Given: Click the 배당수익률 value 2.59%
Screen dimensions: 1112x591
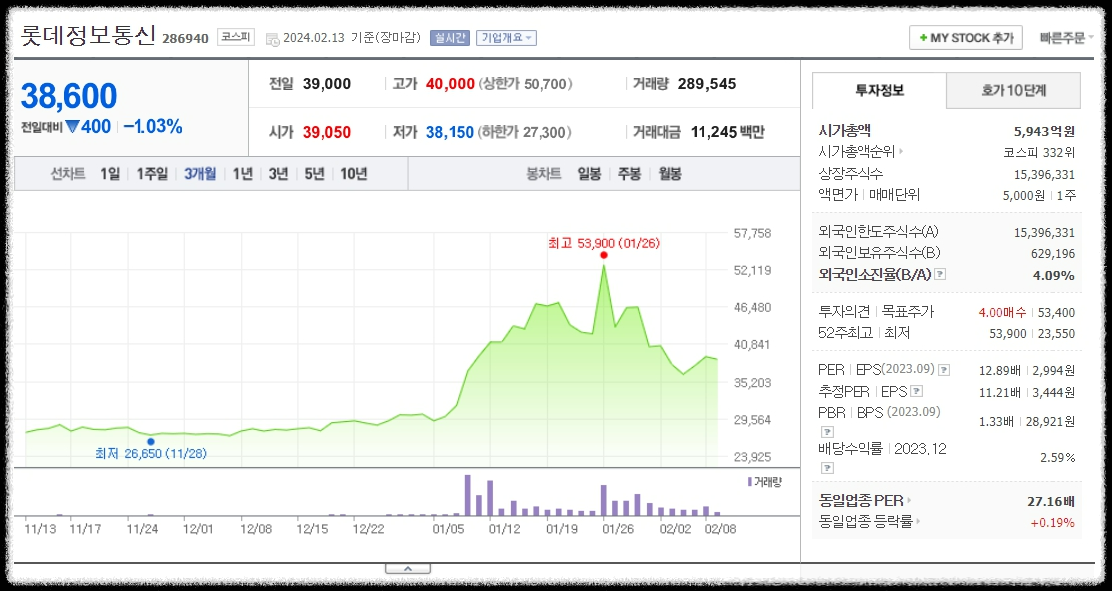Looking at the screenshot, I should point(1057,458).
